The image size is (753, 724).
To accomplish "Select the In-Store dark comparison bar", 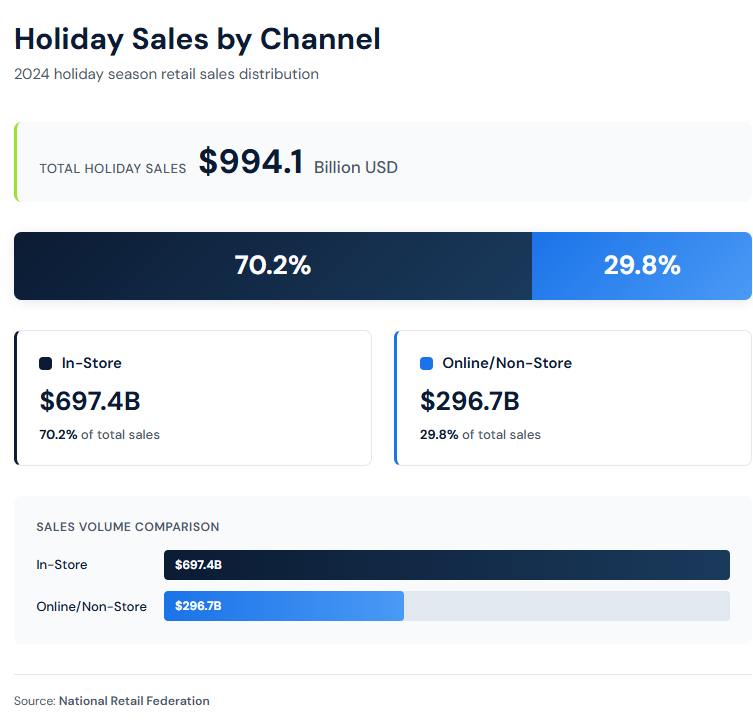I will [x=447, y=565].
